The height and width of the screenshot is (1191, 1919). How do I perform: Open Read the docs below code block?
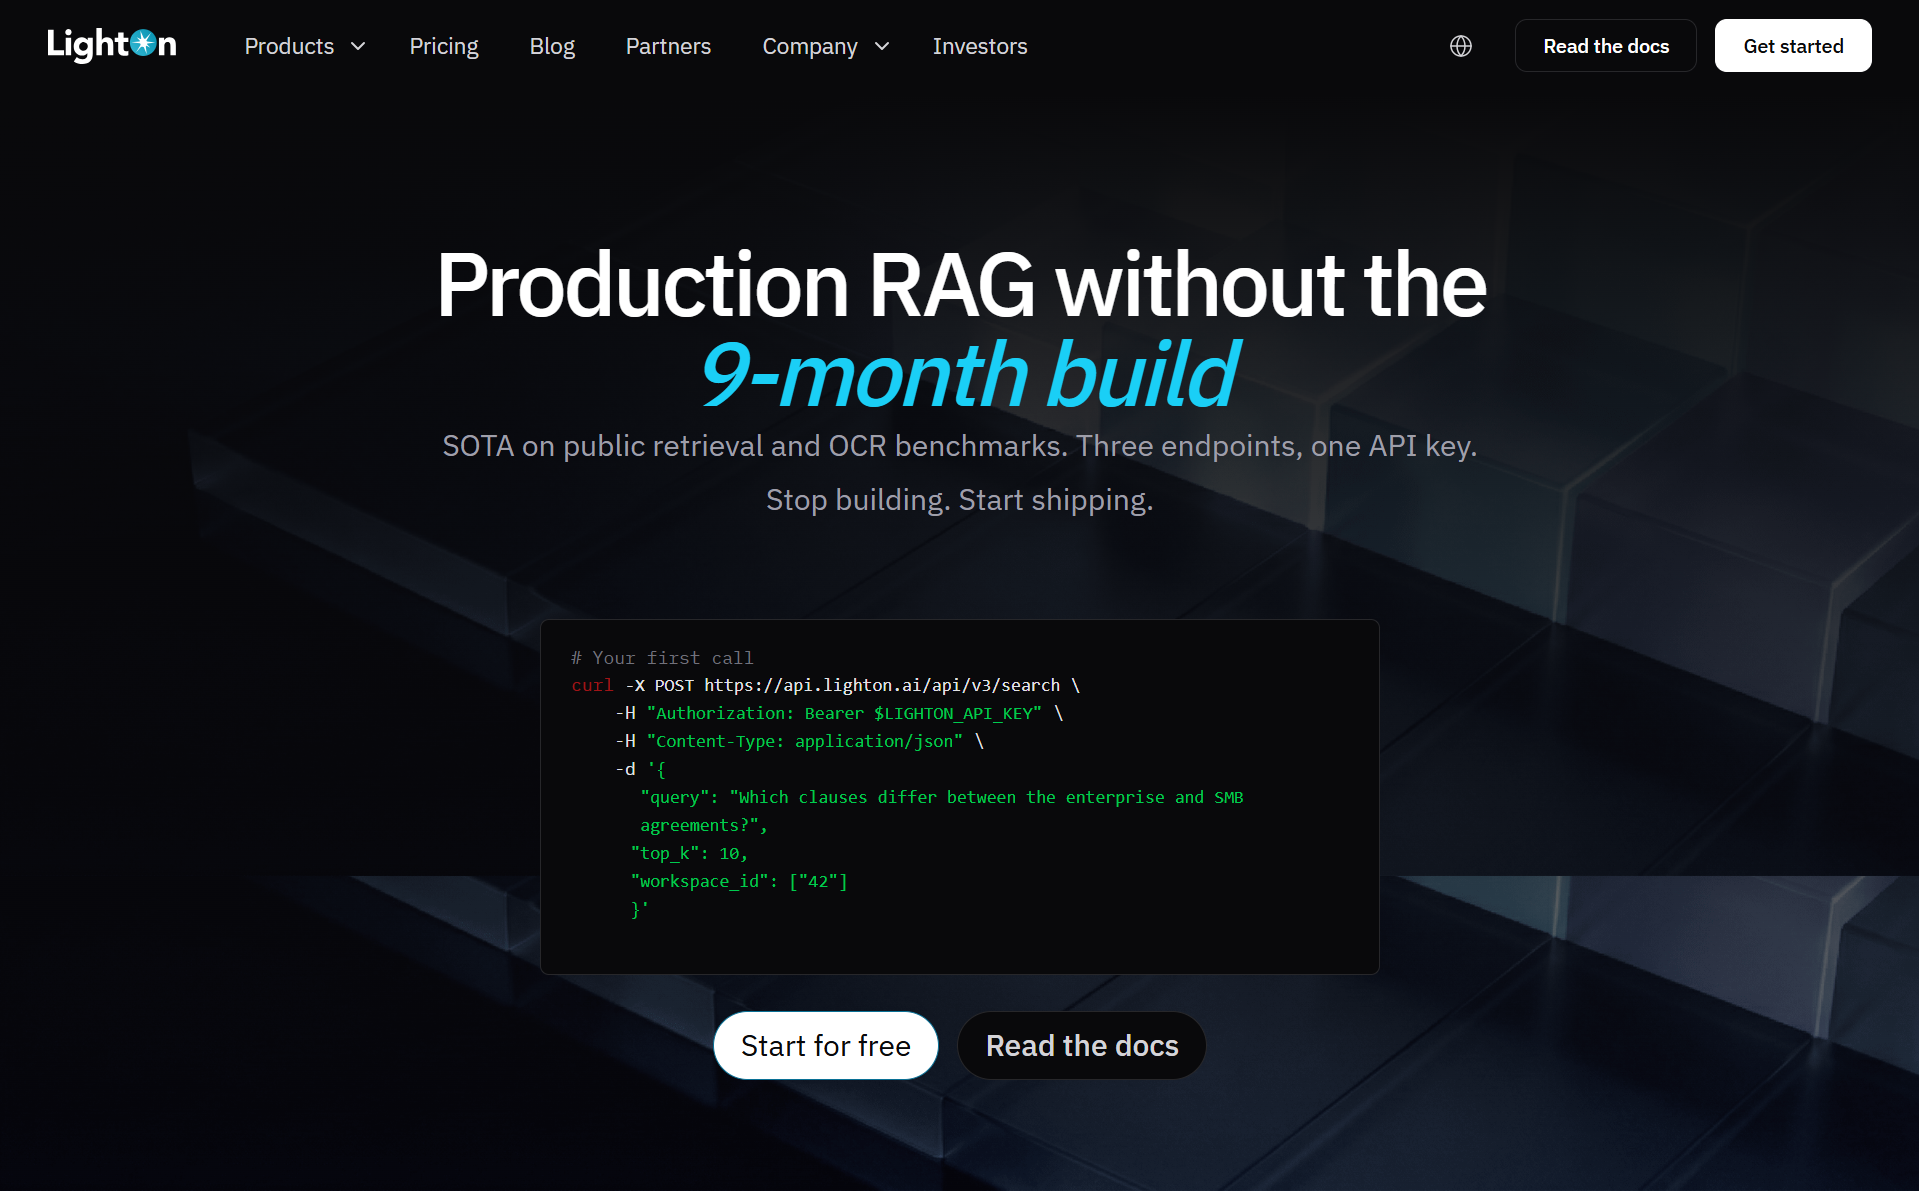tap(1082, 1045)
